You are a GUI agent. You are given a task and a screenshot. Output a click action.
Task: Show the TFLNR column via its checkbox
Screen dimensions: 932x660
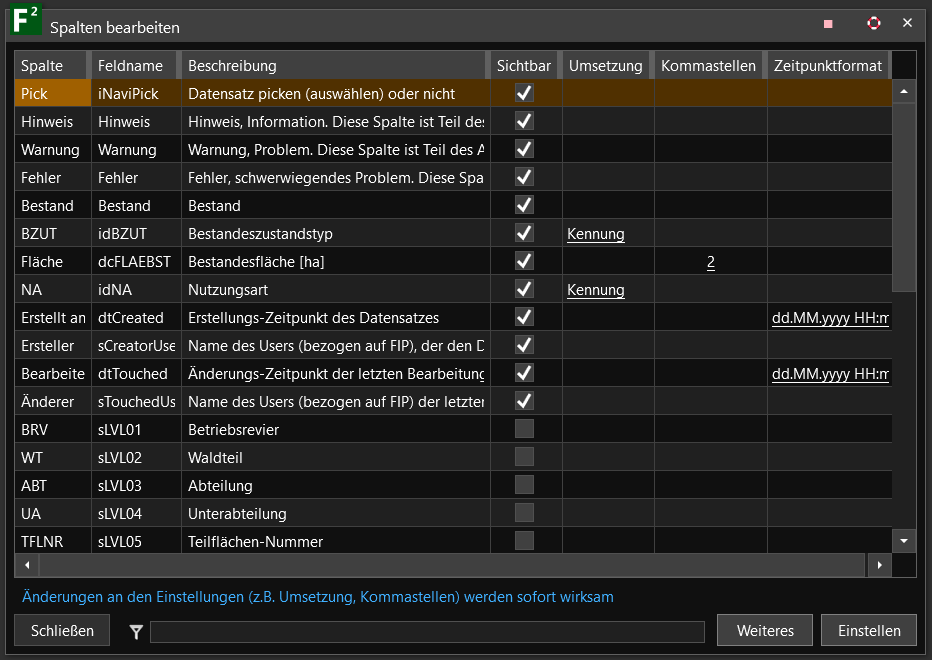(x=524, y=541)
